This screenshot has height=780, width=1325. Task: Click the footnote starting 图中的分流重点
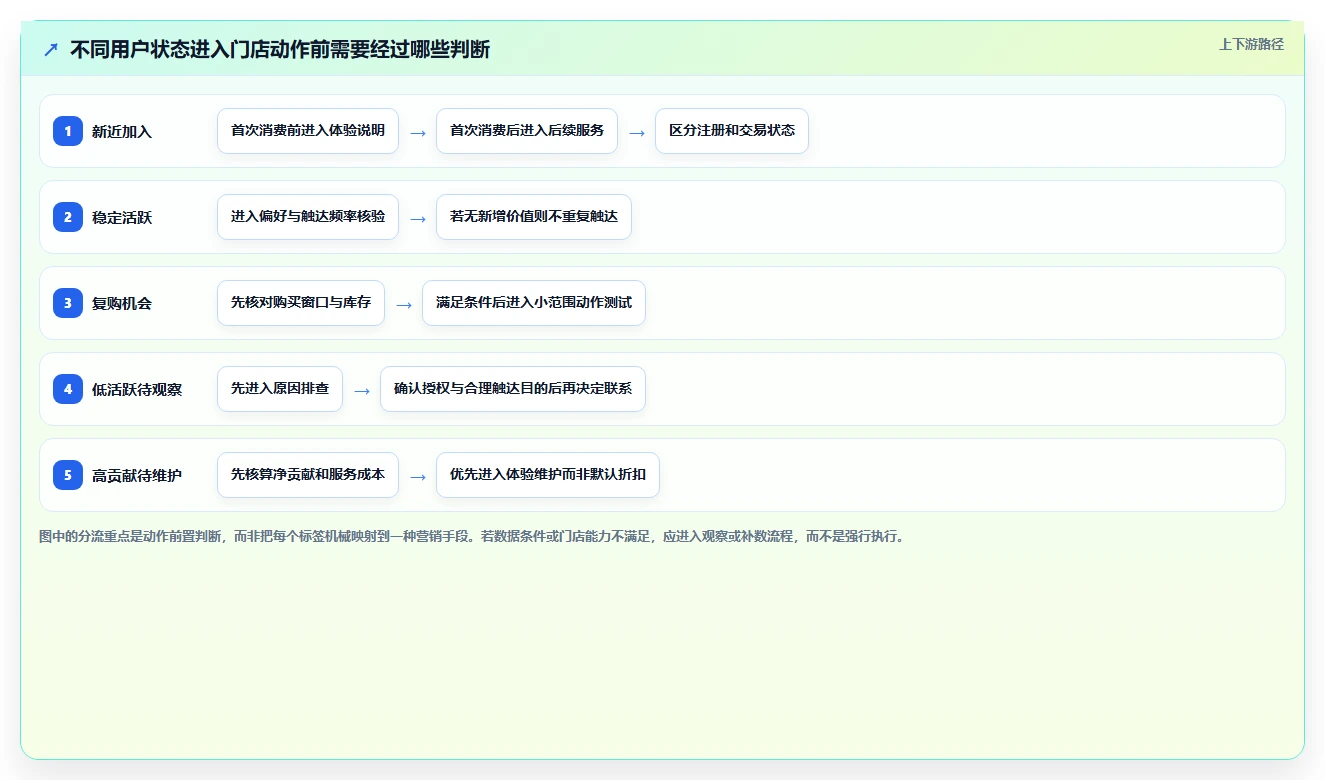[472, 536]
